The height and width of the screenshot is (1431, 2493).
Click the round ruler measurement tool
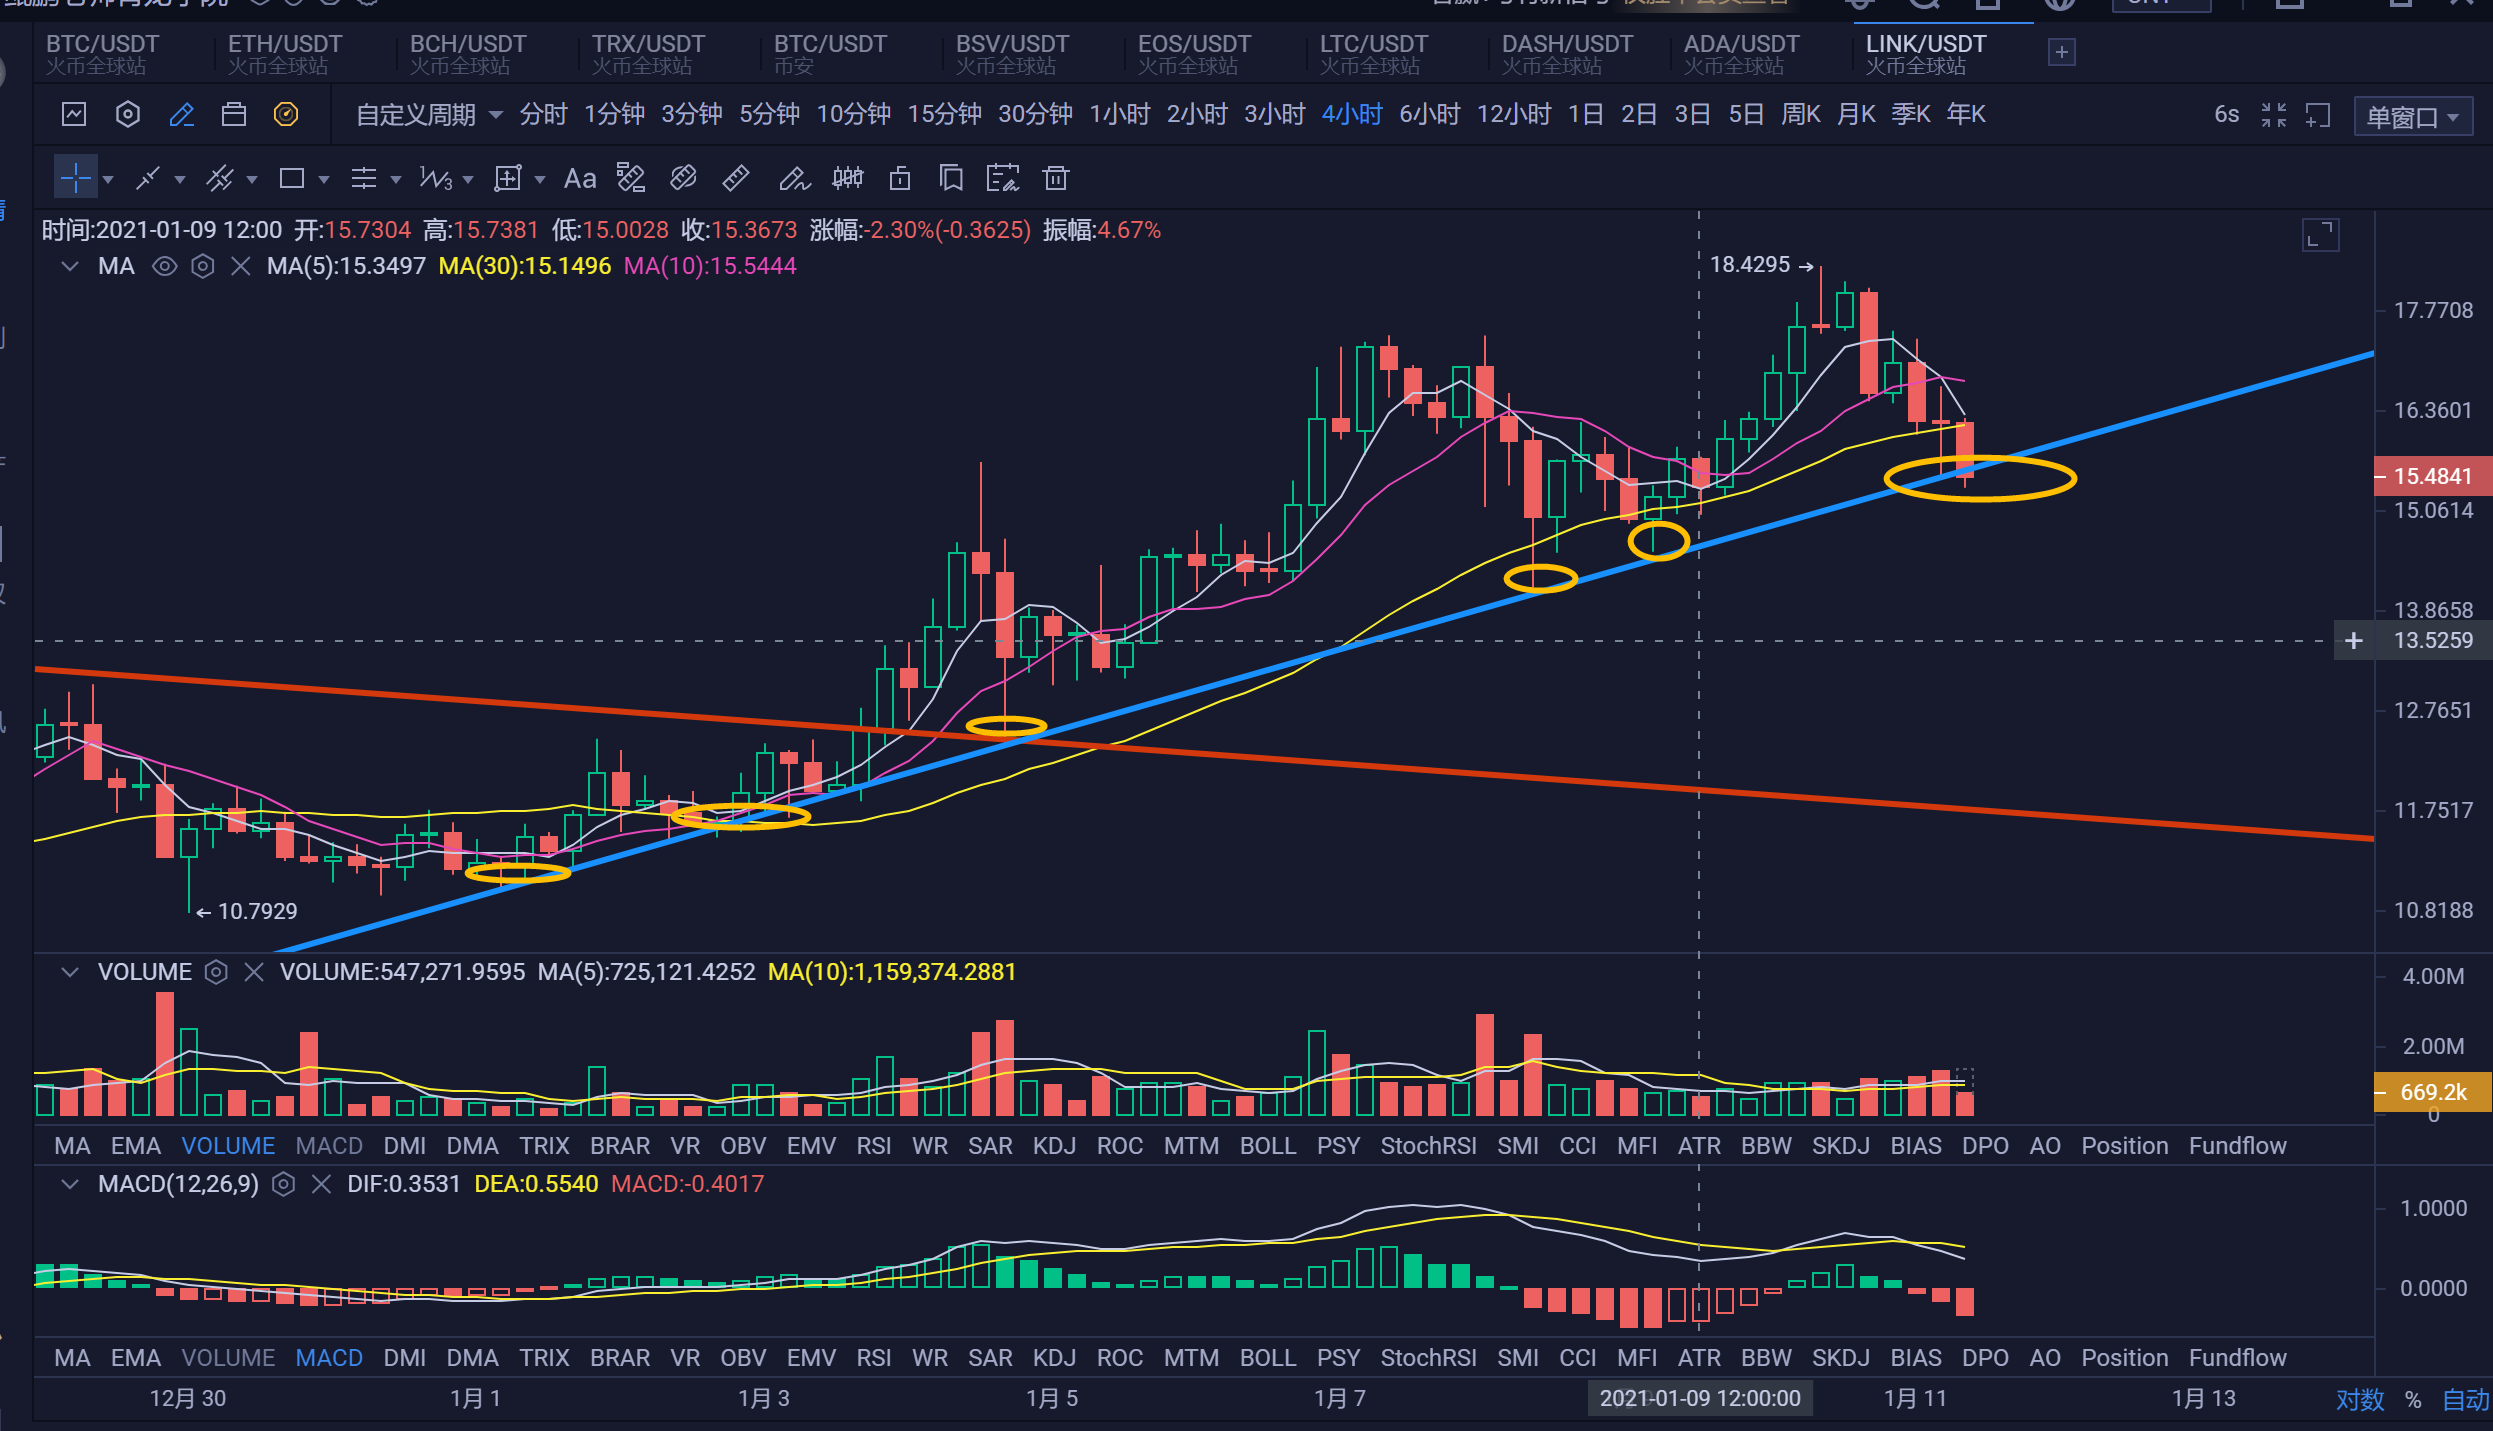point(683,178)
